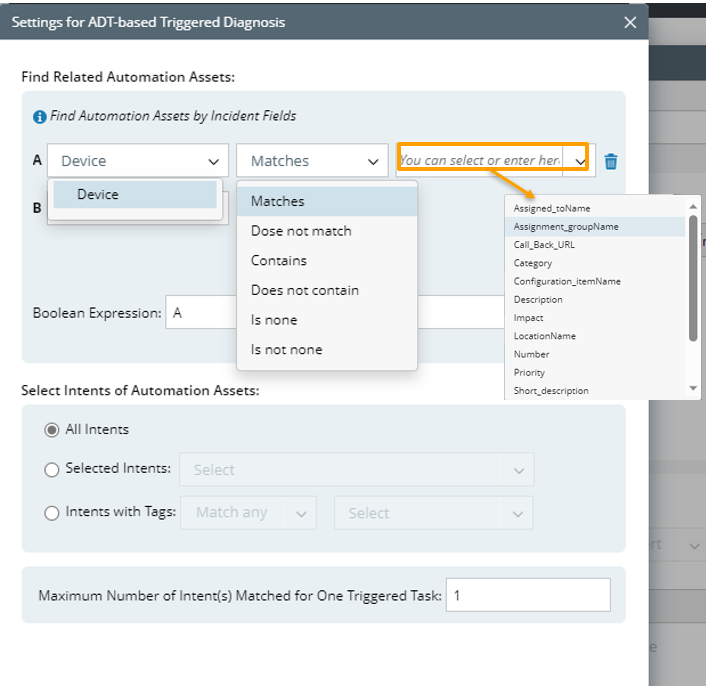Image resolution: width=706 pixels, height=686 pixels.
Task: Click the Maximum Number of Intents input
Action: pyautogui.click(x=527, y=595)
